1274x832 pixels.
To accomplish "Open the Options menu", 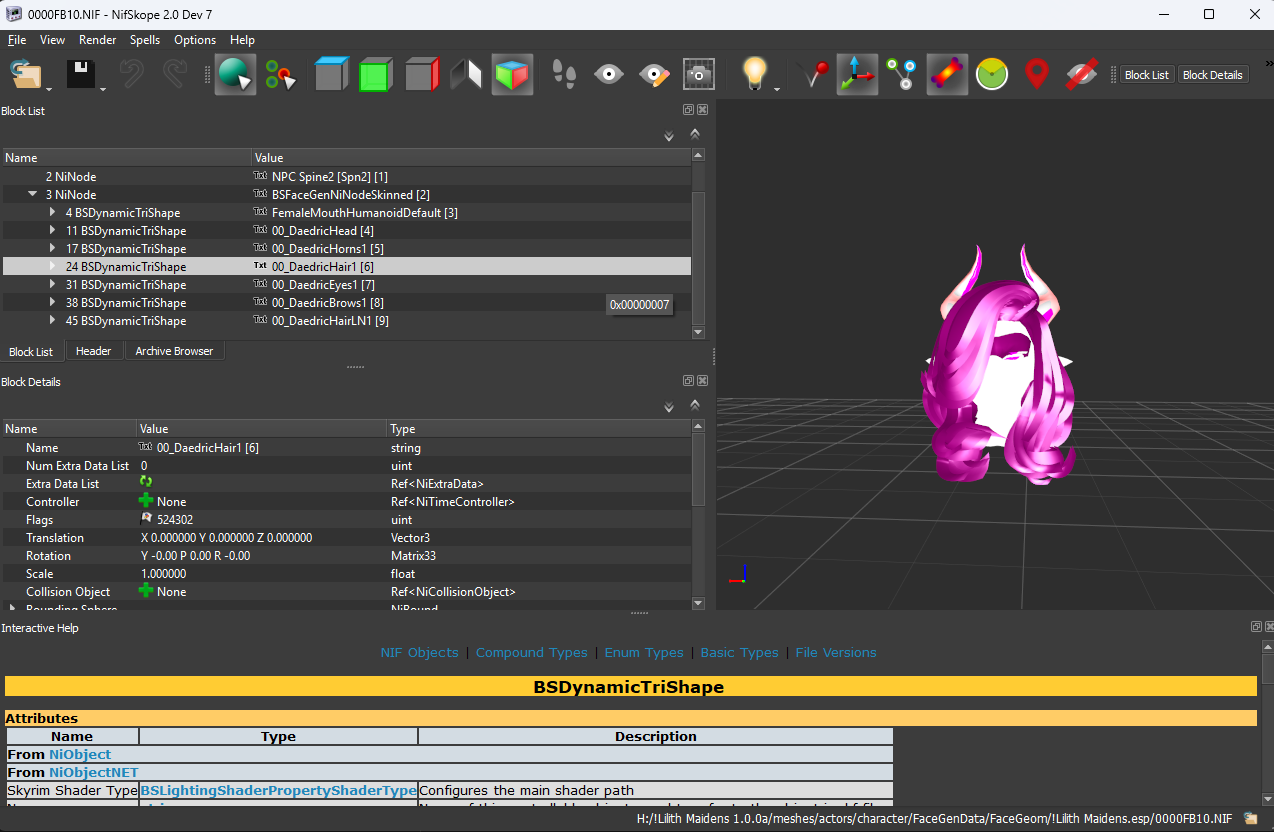I will click(195, 40).
